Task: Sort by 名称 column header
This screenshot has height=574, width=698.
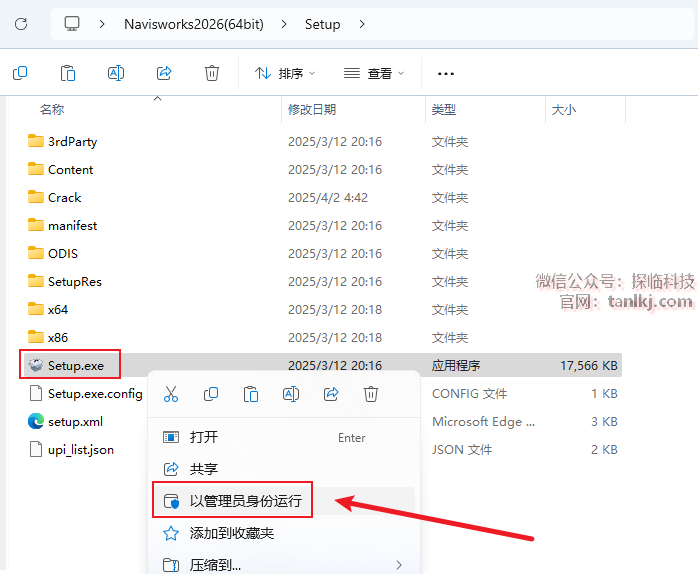Action: pyautogui.click(x=52, y=110)
